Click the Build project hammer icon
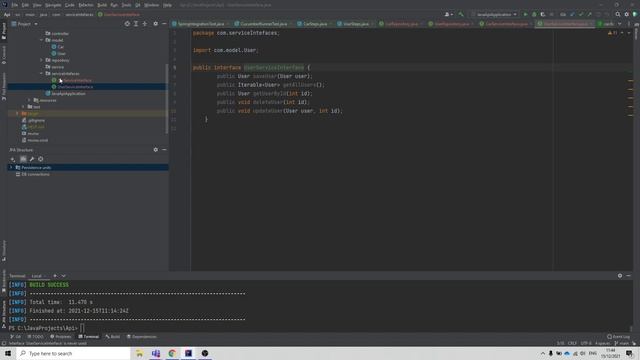Viewport: 640px width, 360px height. (x=461, y=14)
